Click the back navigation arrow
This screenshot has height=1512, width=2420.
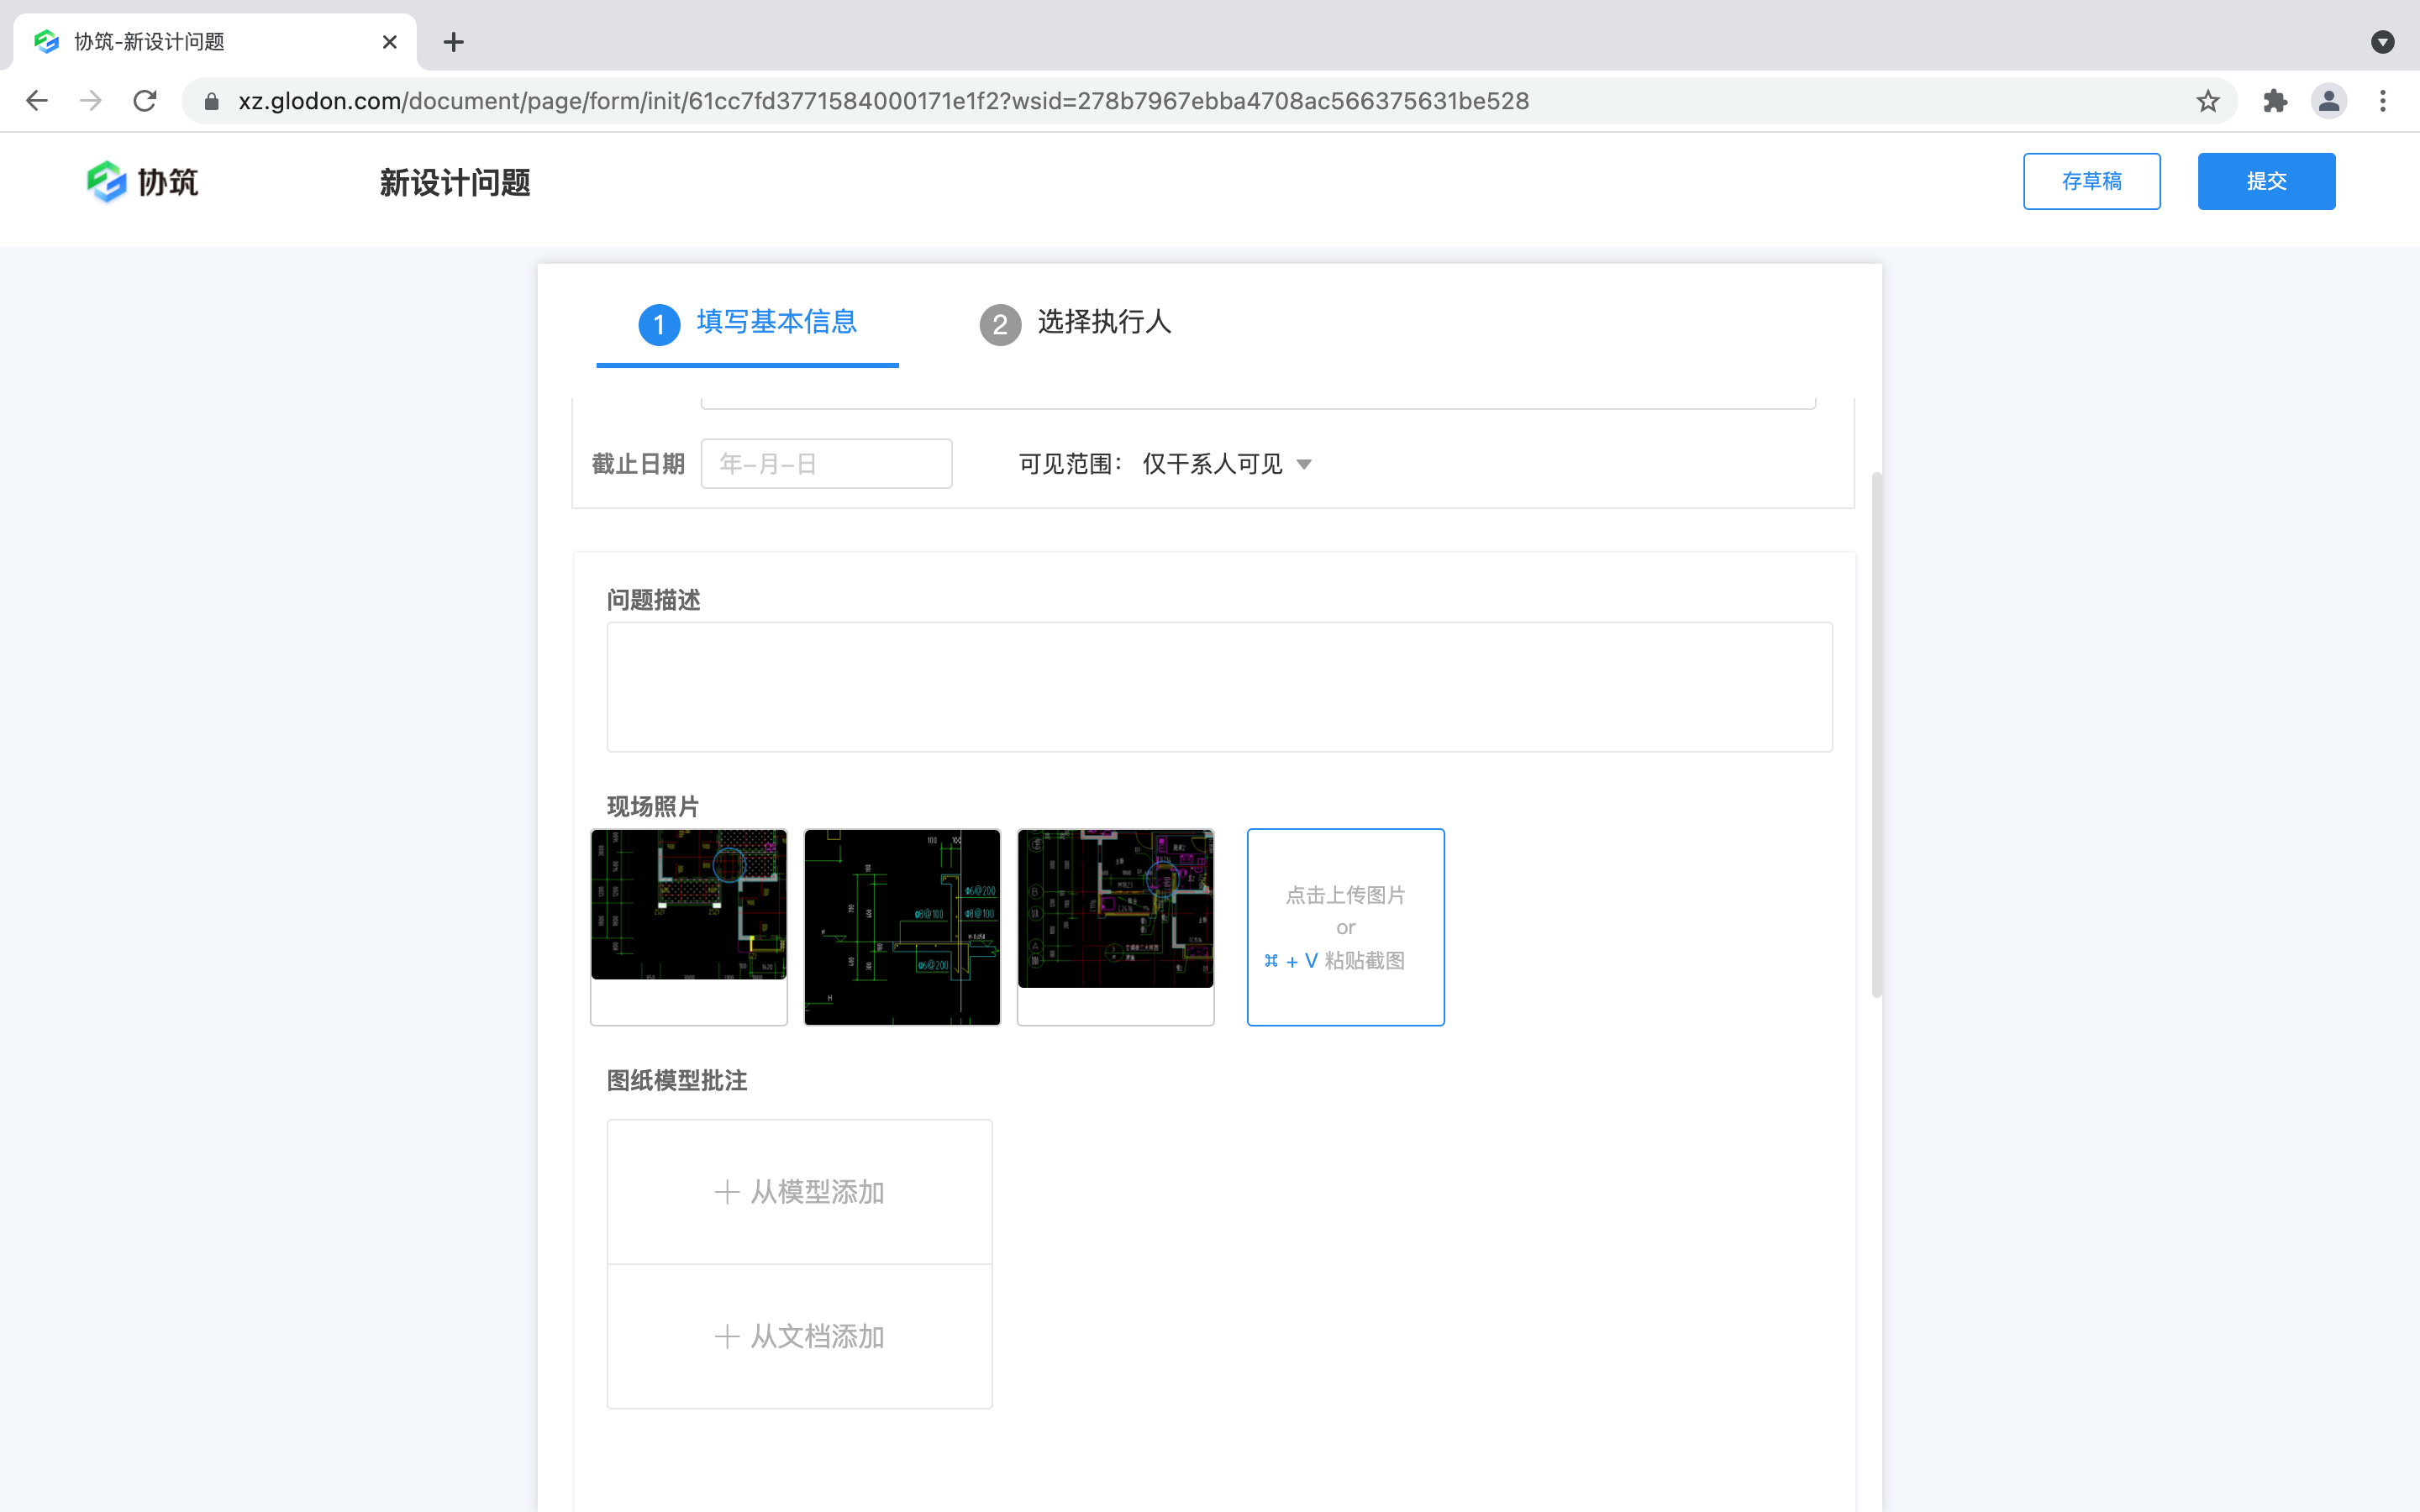coord(36,100)
